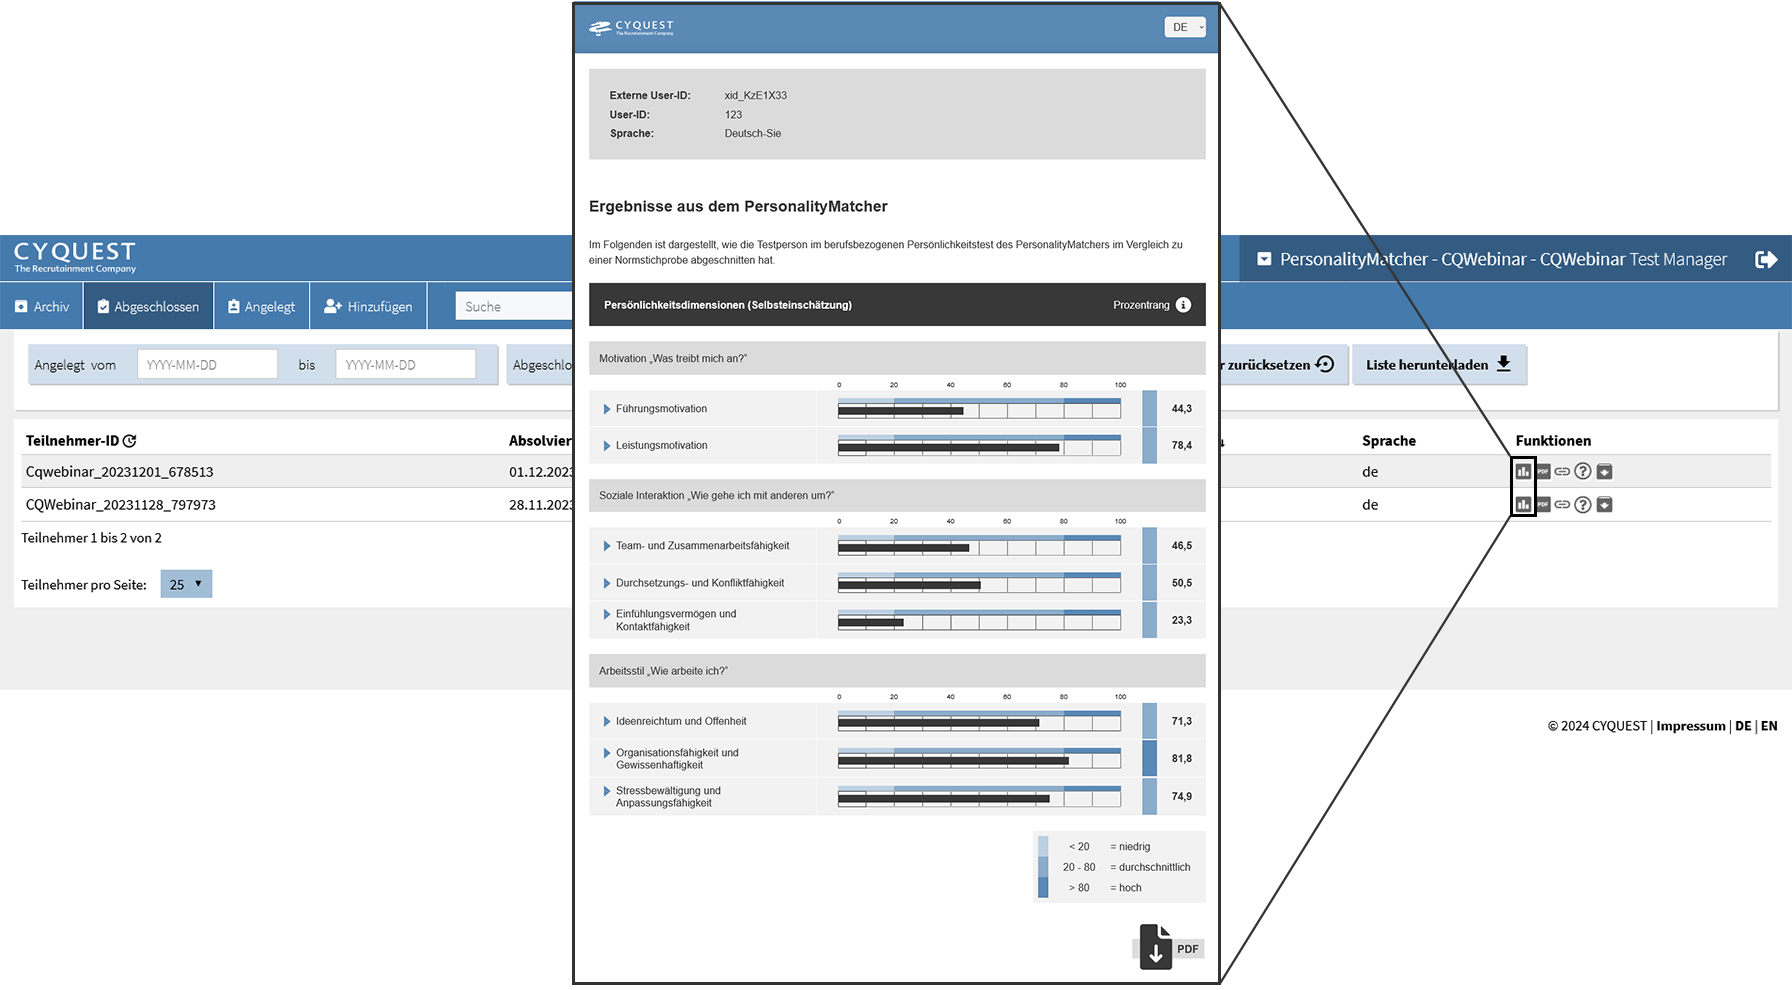Refresh the Teilnehmer-ID column icon
The height and width of the screenshot is (990, 1792).
pyautogui.click(x=130, y=441)
